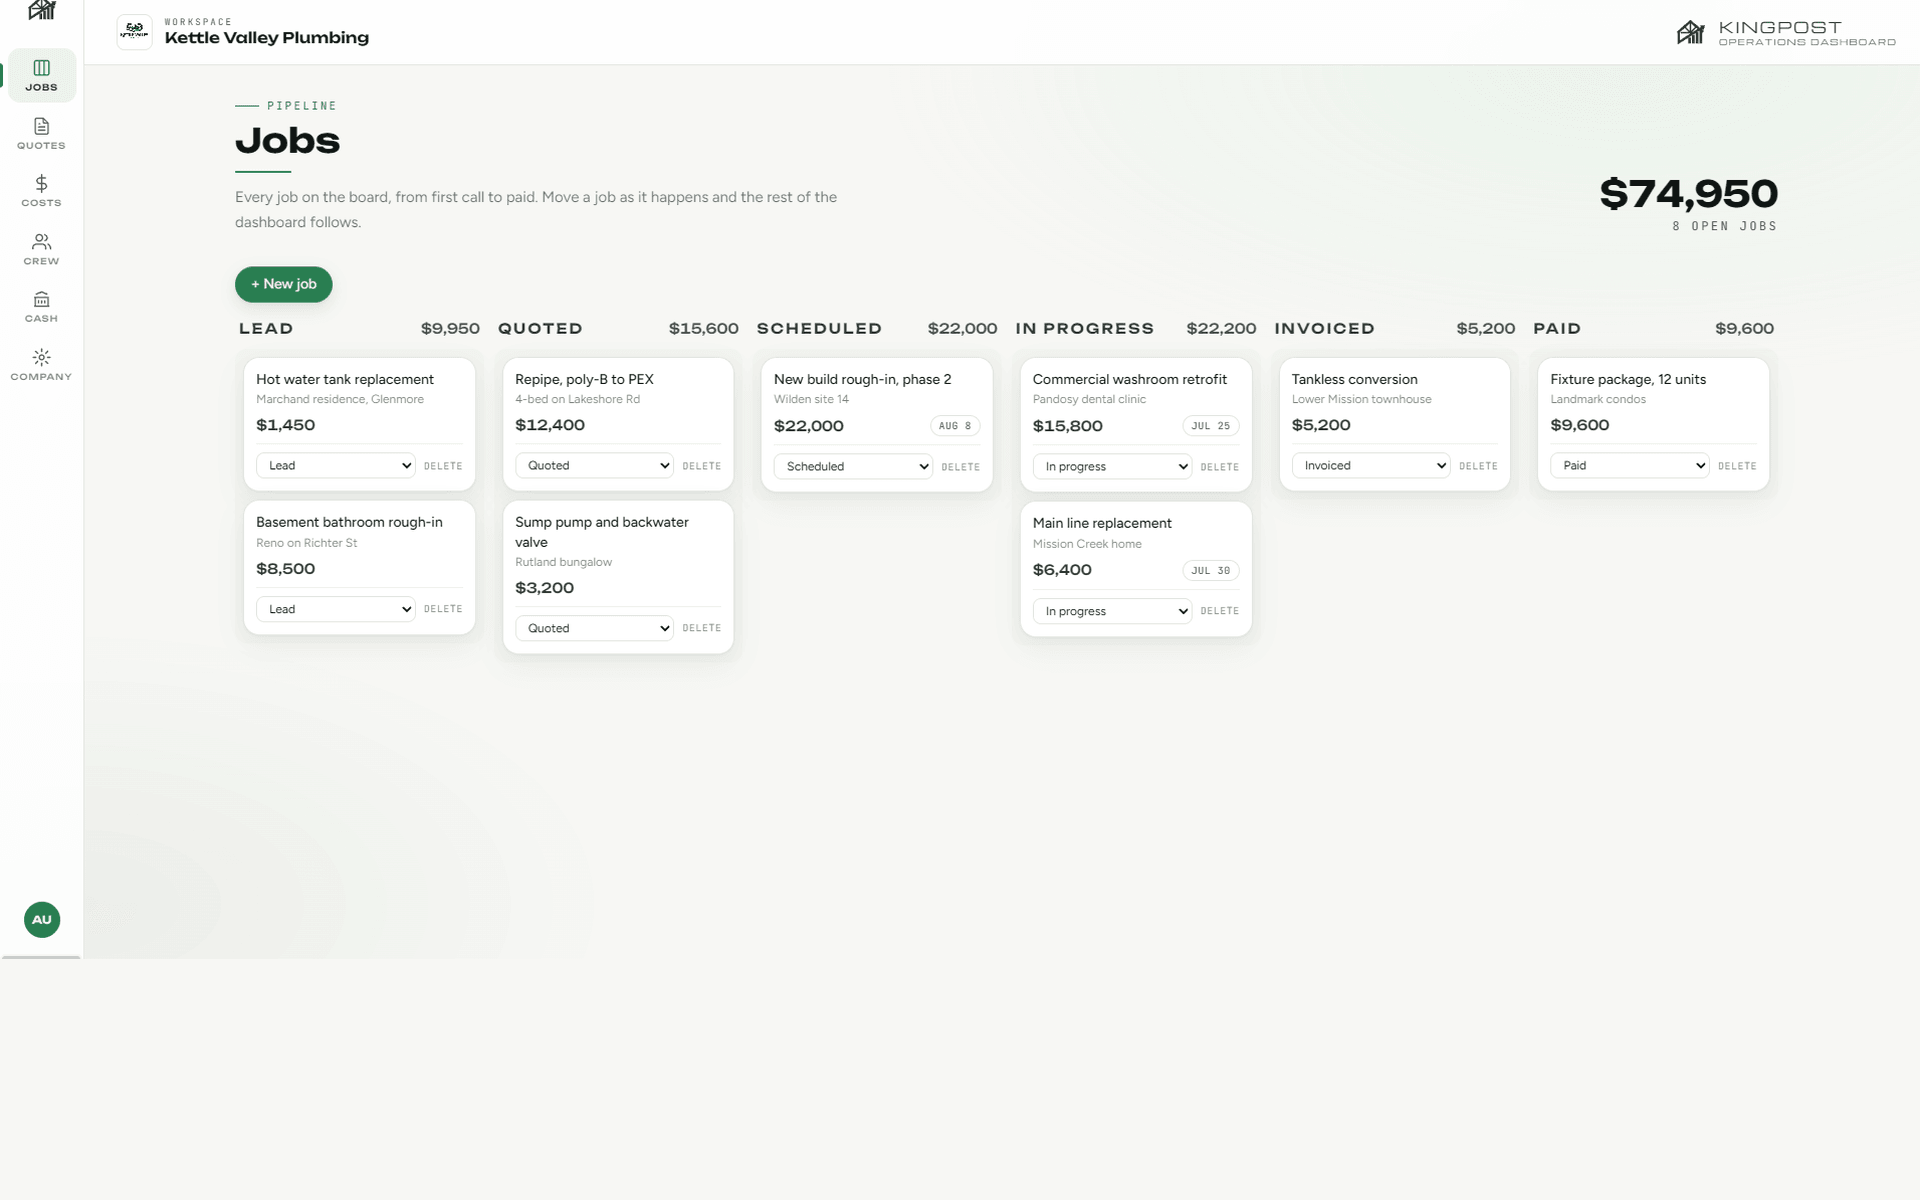Open status dropdown for Sump pump and backwater valve
Image resolution: width=1920 pixels, height=1200 pixels.
tap(595, 628)
